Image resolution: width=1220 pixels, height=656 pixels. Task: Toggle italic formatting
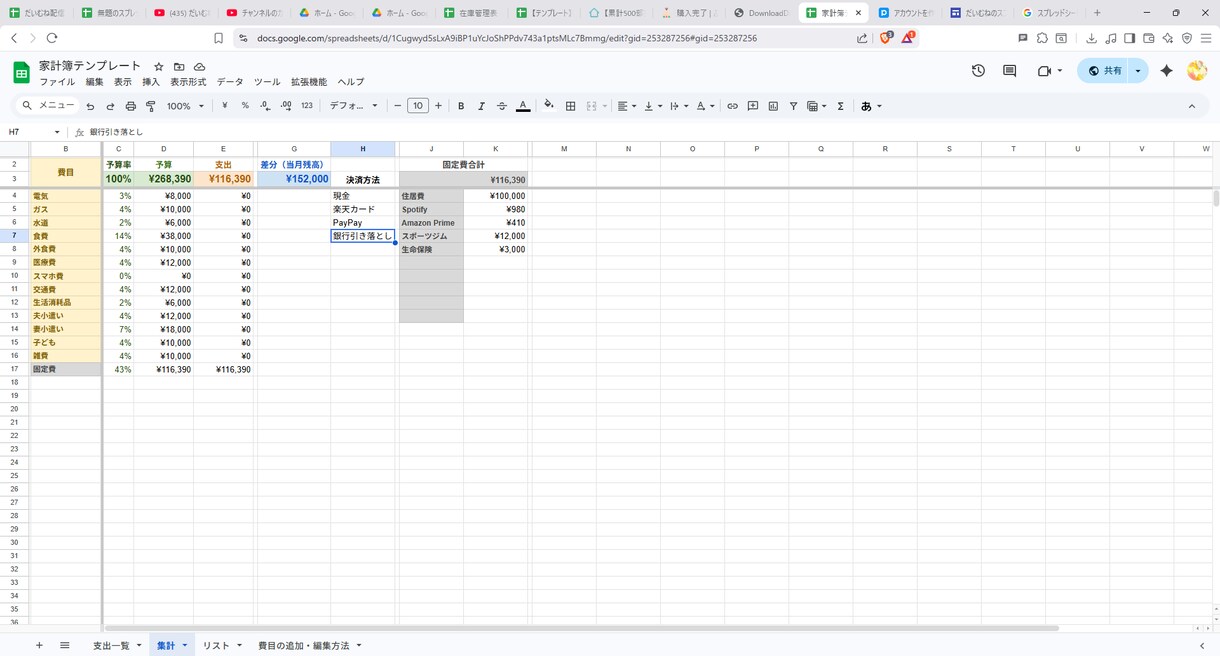(x=481, y=106)
